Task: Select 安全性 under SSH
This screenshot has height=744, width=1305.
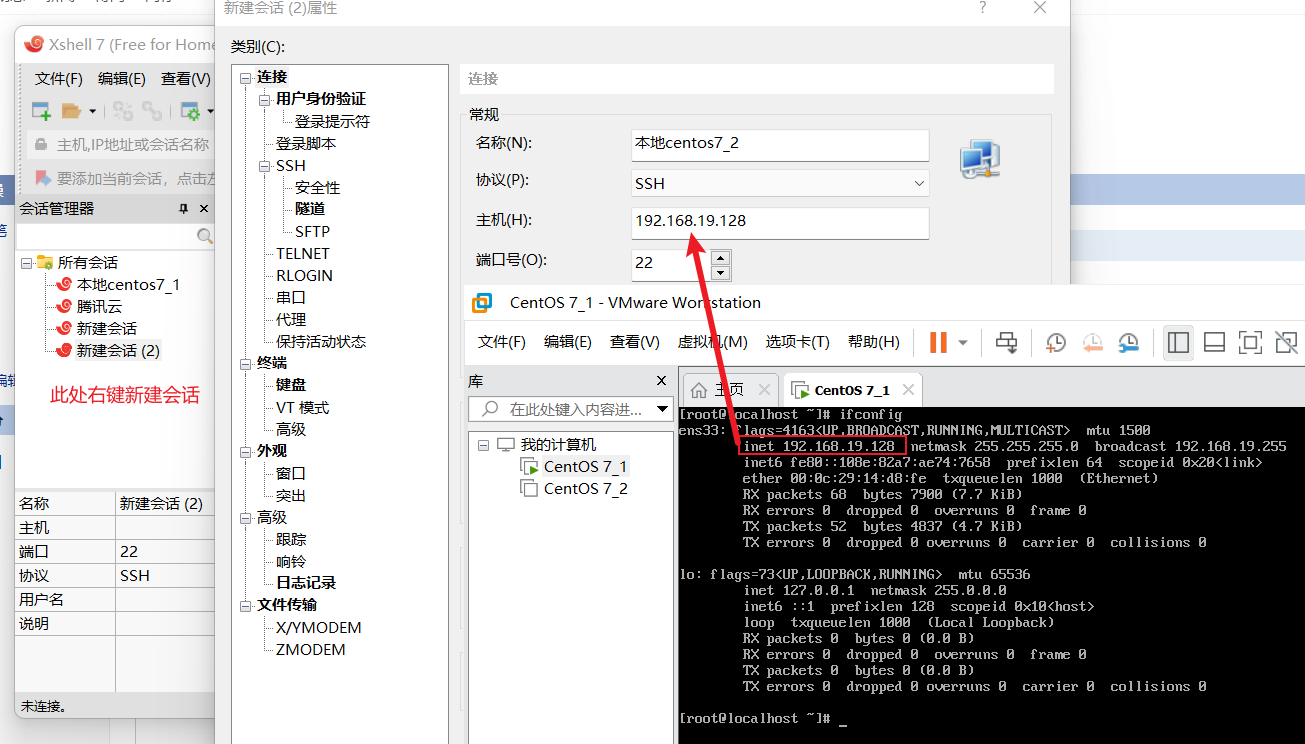Action: pos(318,187)
